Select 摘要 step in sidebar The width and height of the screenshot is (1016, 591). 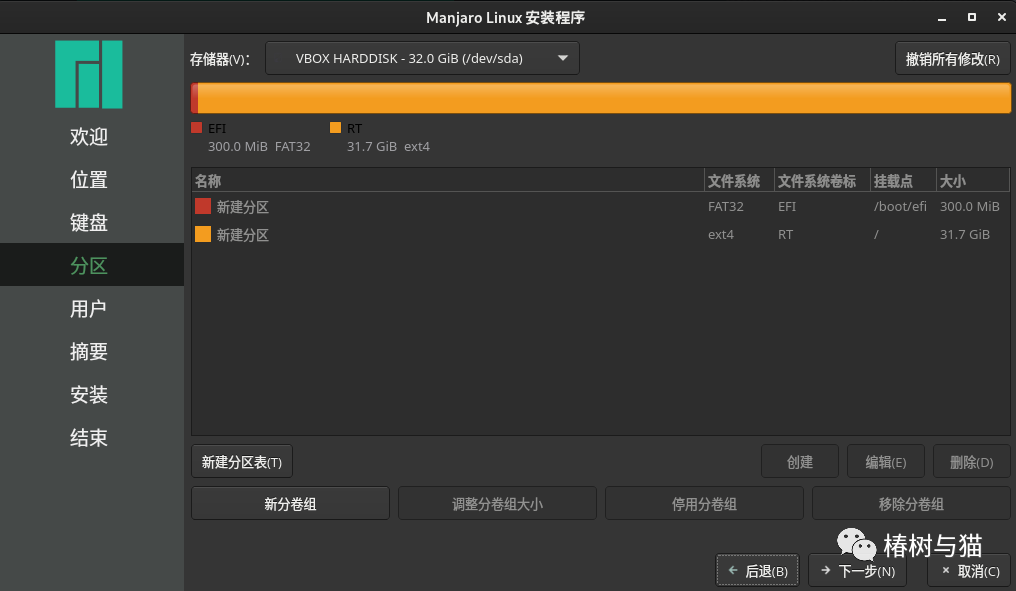[89, 351]
